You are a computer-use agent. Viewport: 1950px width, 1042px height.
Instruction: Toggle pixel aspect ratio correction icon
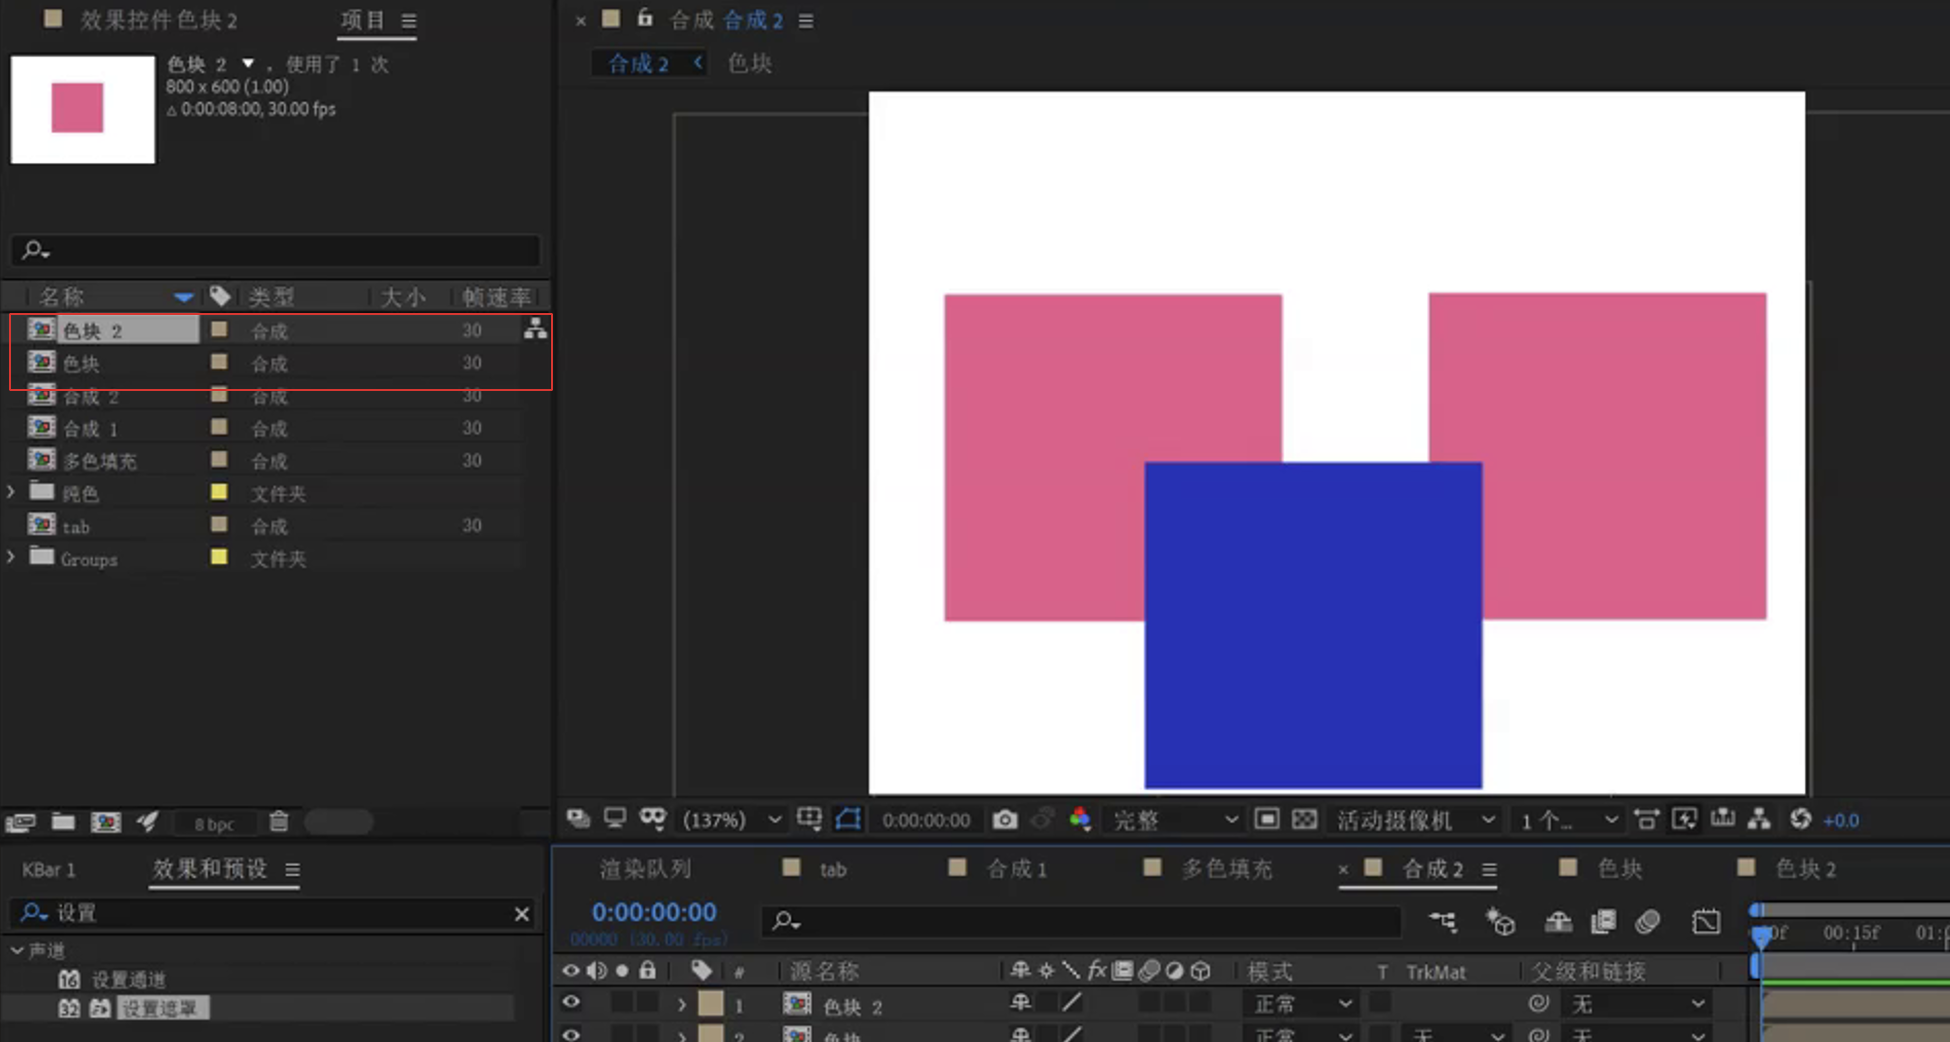[1646, 820]
